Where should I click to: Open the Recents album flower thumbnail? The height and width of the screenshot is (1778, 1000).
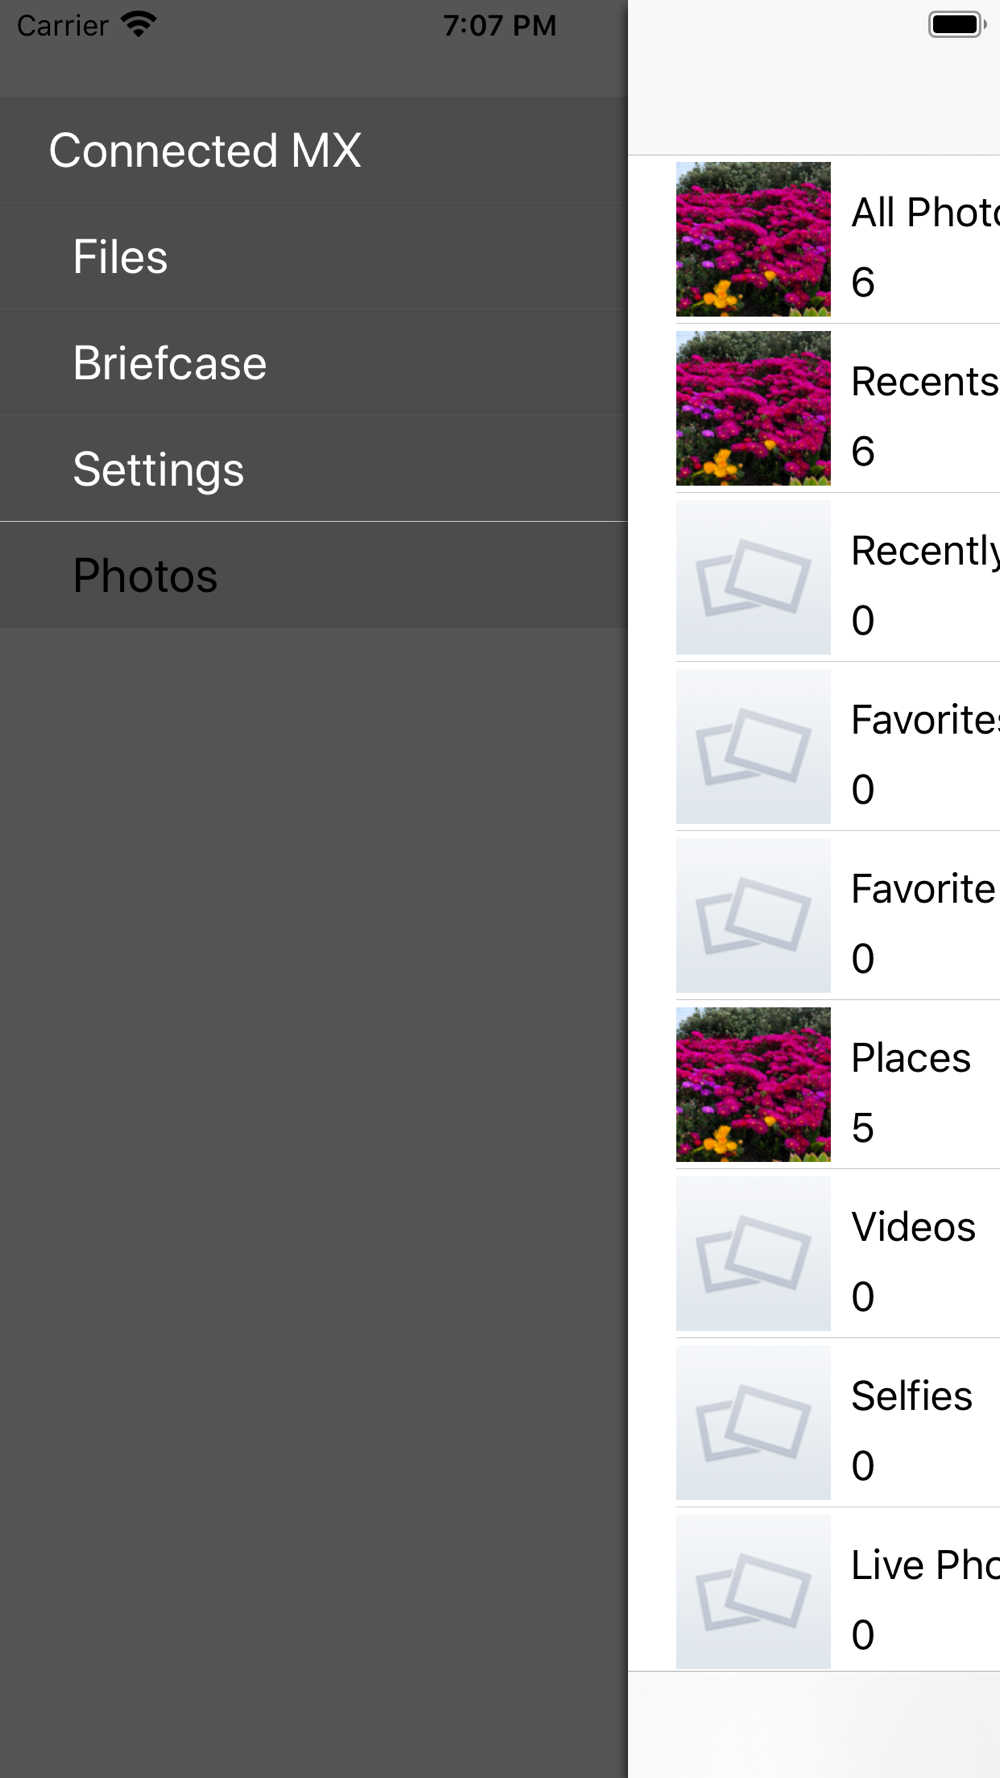coord(753,408)
